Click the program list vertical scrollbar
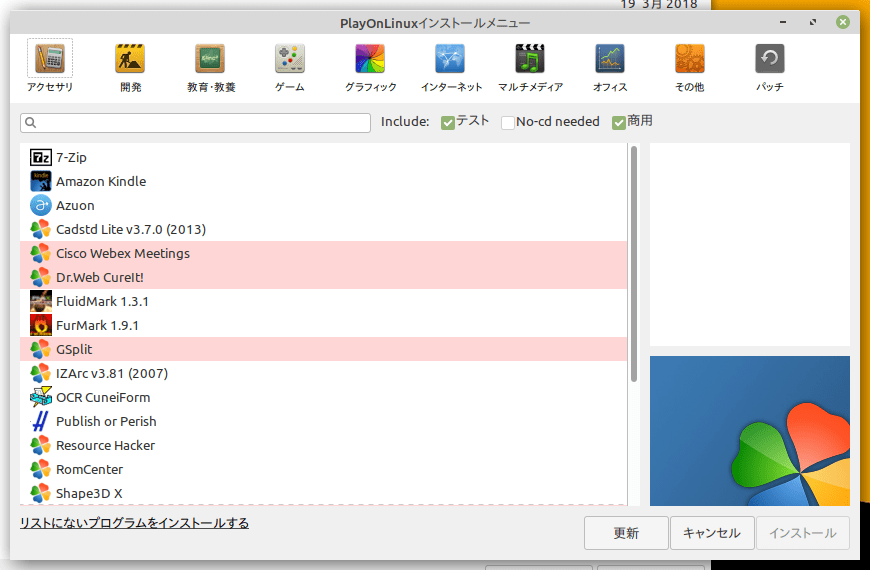Screen dimensions: 870x570 (x=634, y=264)
